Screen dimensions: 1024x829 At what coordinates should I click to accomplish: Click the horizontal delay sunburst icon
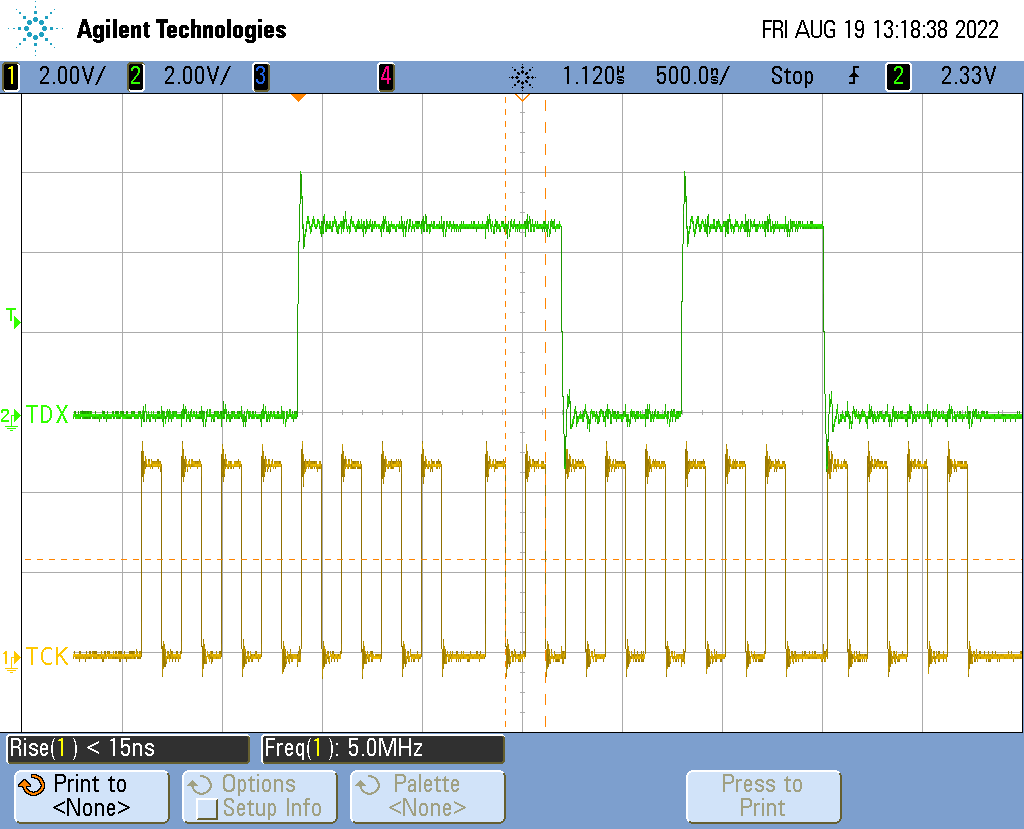tap(522, 76)
